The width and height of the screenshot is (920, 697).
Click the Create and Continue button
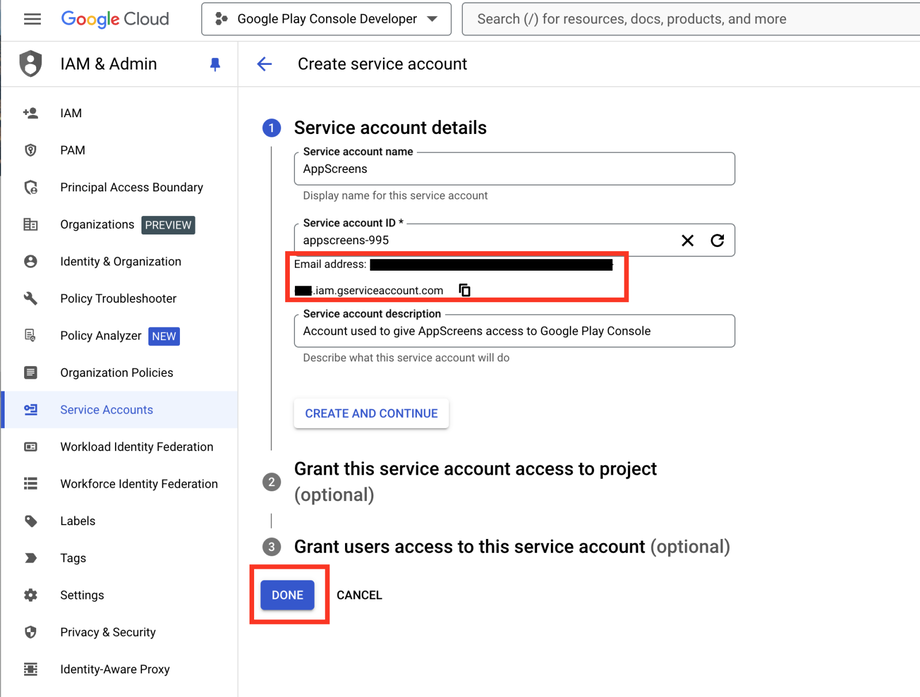pyautogui.click(x=371, y=413)
